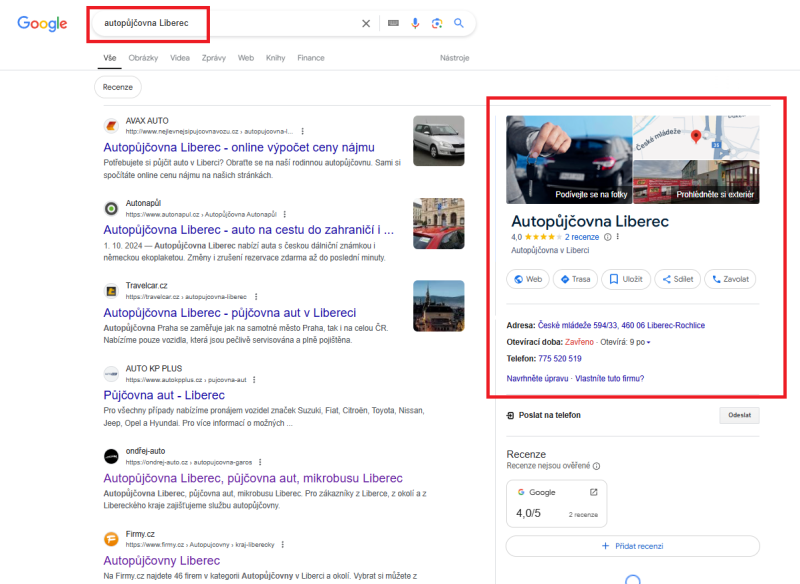
Task: Open the Autopůjčovny Liberec Firmy.cz link
Action: pyautogui.click(x=162, y=561)
